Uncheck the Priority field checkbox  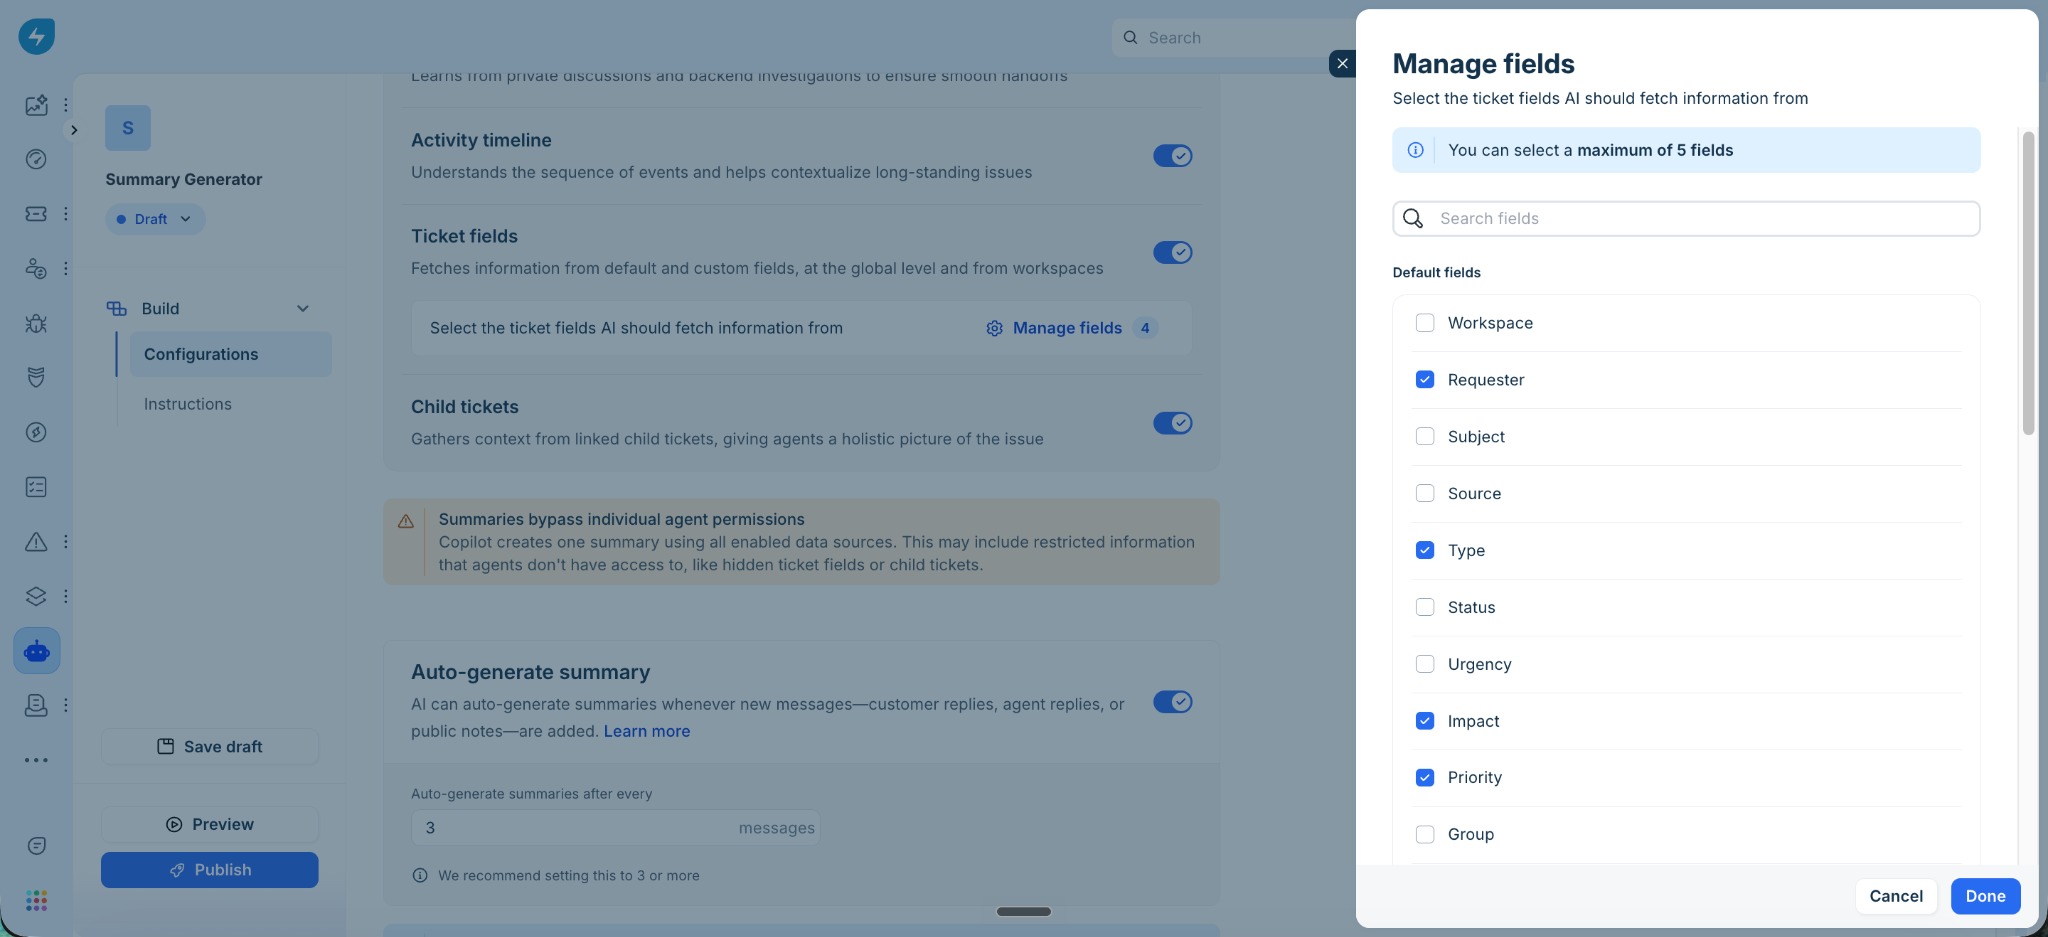point(1425,778)
